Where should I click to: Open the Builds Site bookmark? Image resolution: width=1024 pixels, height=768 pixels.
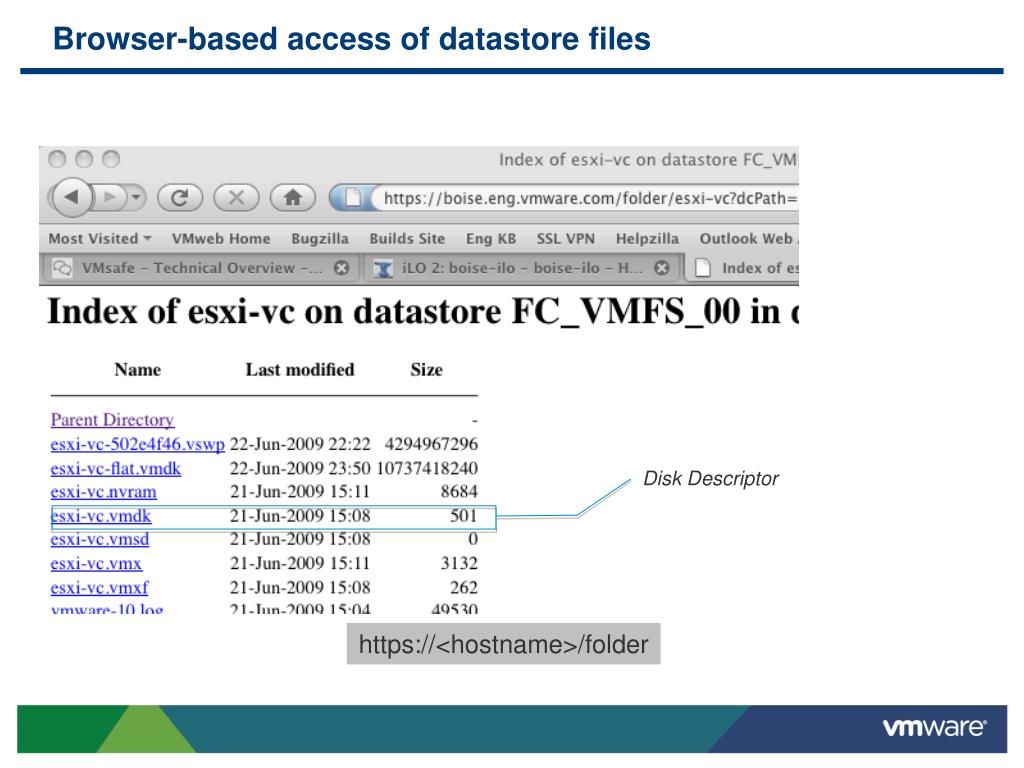point(407,238)
